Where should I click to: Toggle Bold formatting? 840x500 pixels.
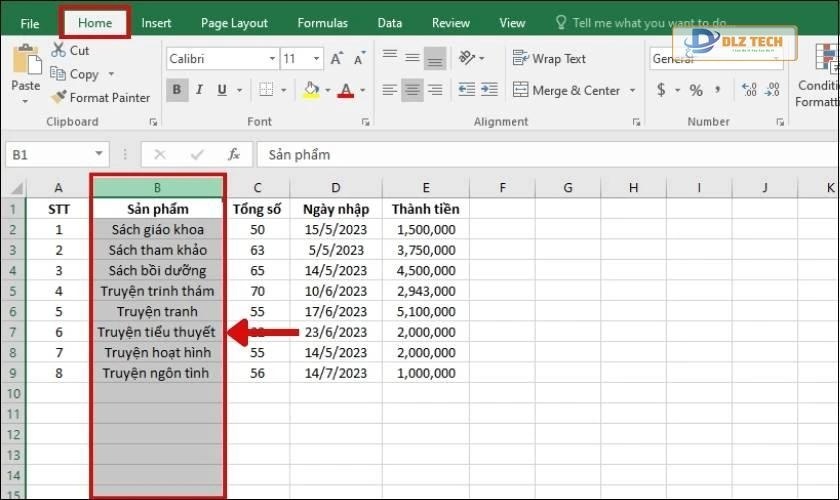tap(177, 91)
